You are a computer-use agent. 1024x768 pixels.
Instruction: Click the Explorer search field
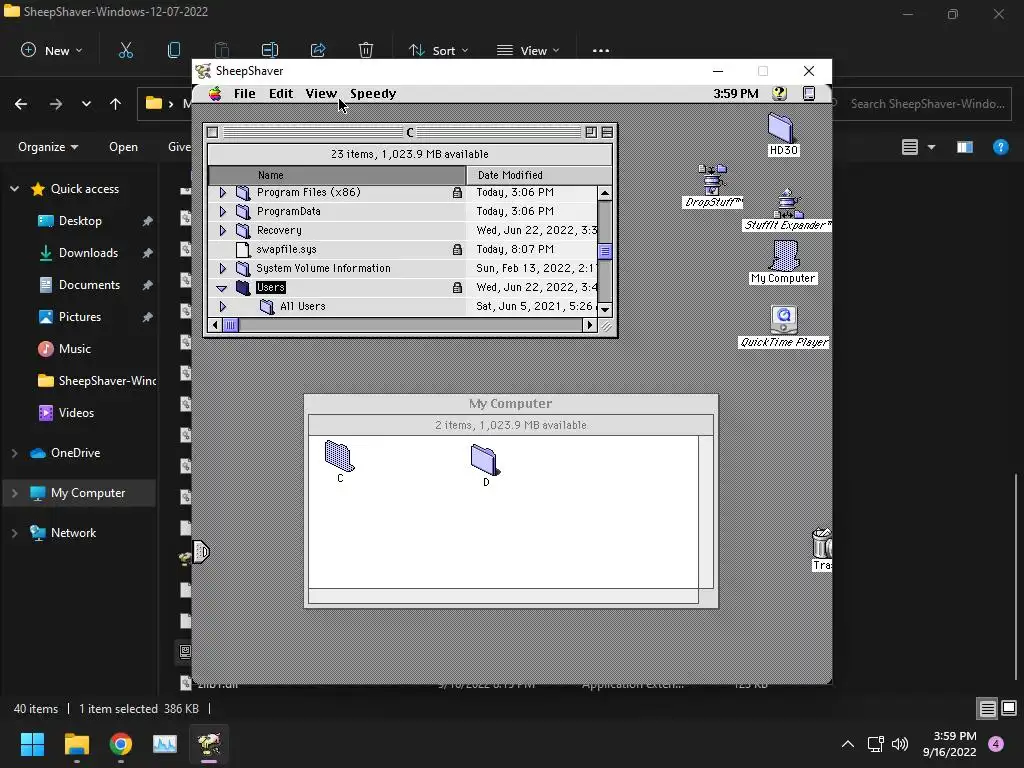tap(921, 104)
